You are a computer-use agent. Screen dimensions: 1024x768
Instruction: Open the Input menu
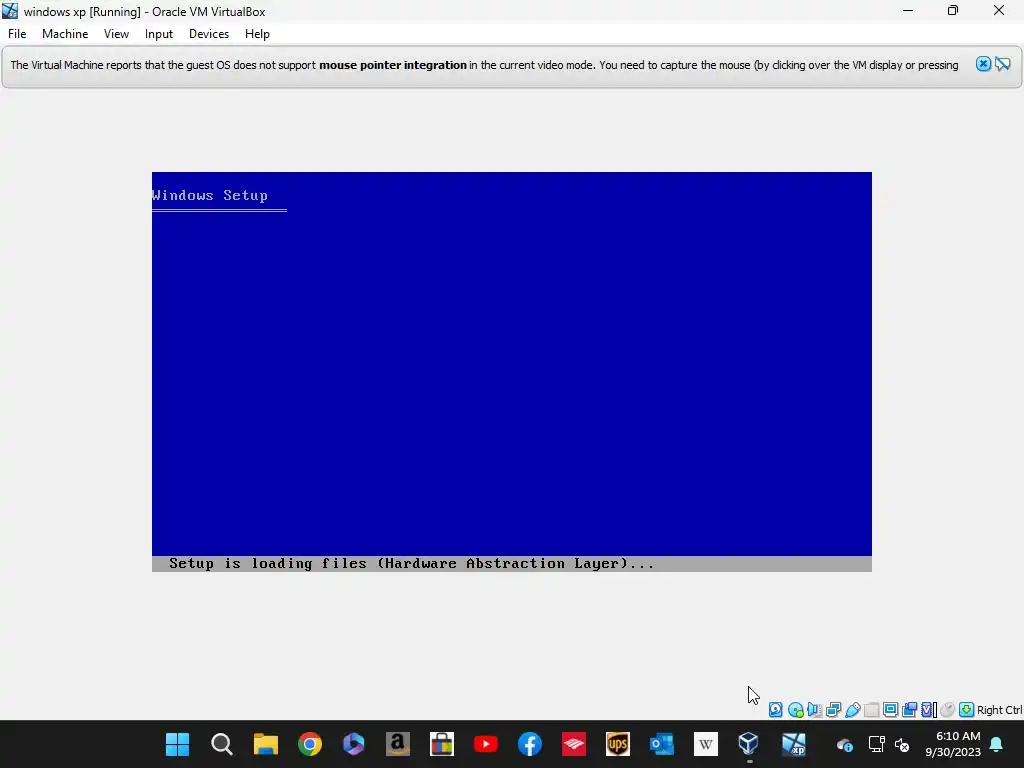(159, 34)
